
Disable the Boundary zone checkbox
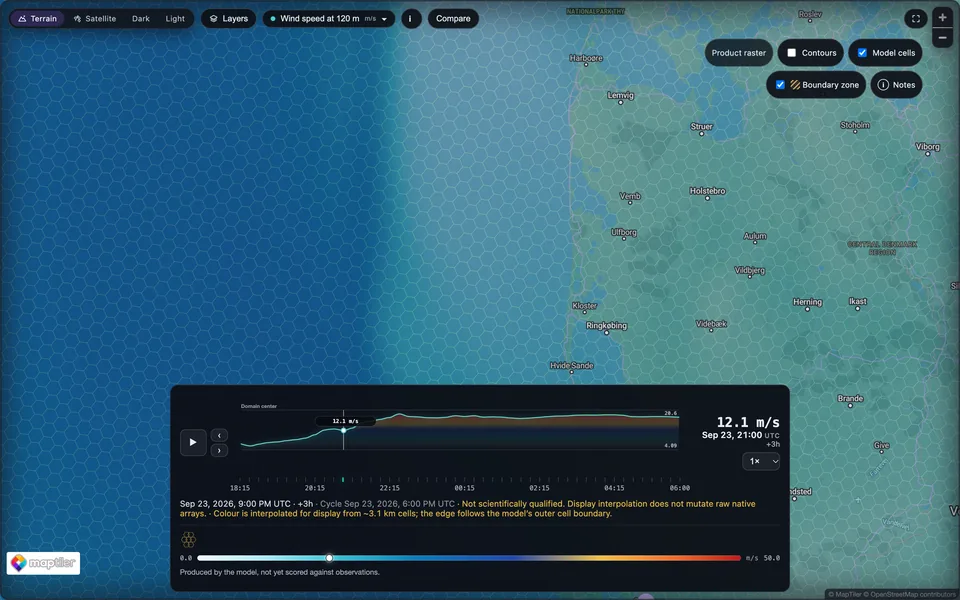tap(780, 84)
